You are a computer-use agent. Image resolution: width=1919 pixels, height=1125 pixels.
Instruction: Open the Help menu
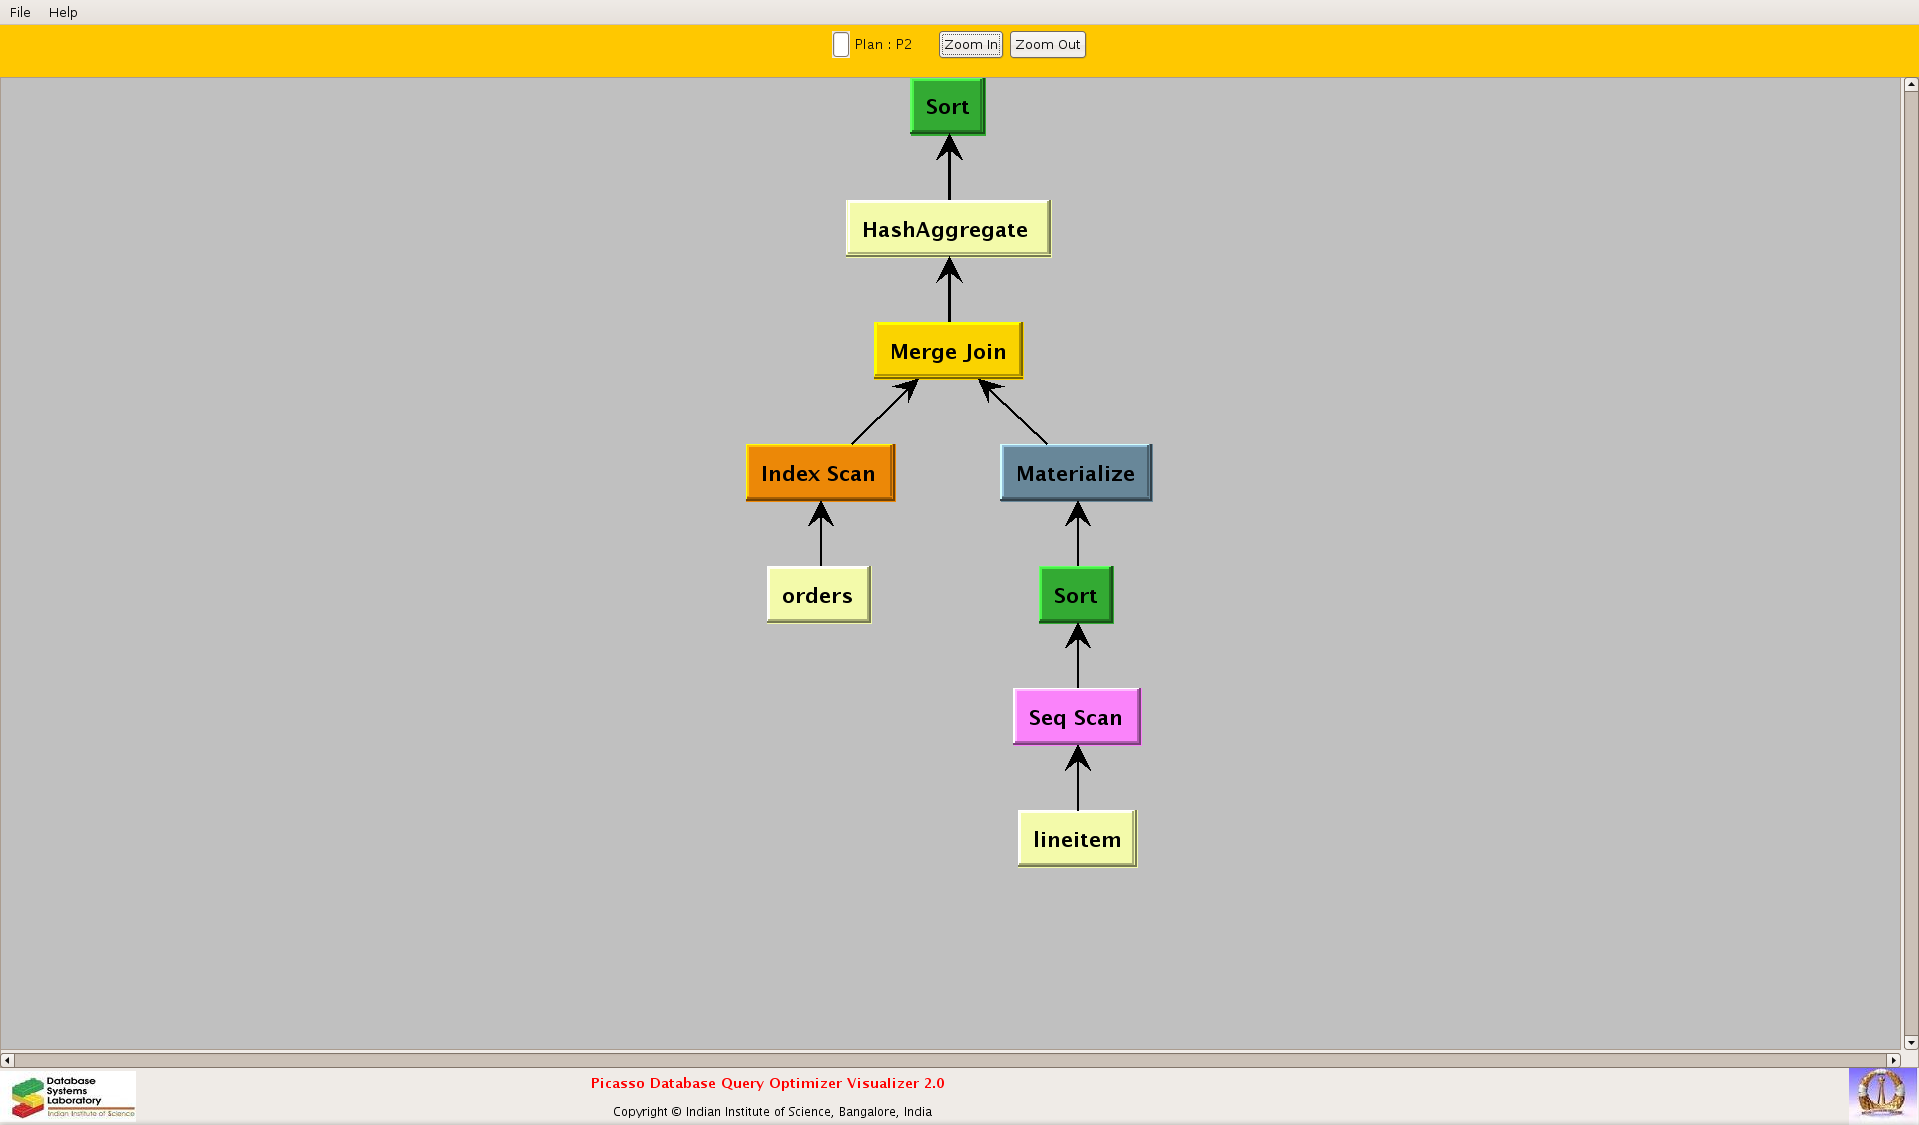pyautogui.click(x=63, y=12)
